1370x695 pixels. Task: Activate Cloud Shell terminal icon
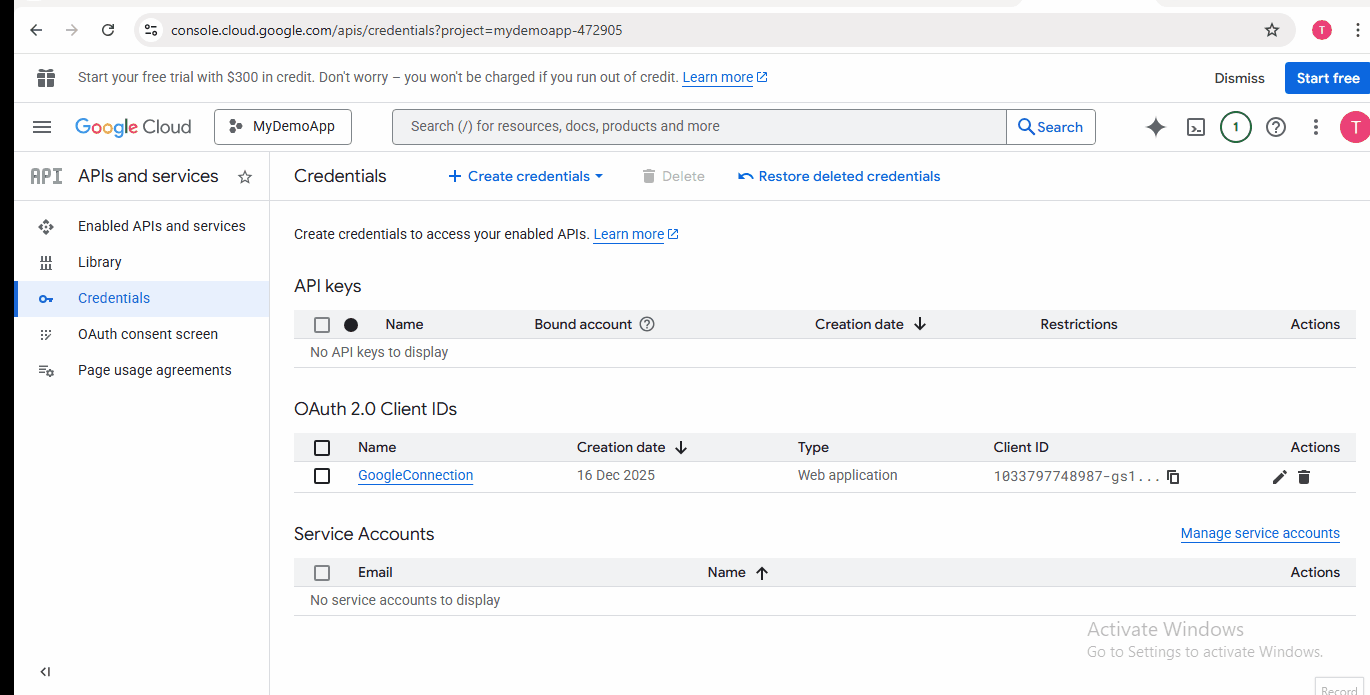tap(1195, 127)
